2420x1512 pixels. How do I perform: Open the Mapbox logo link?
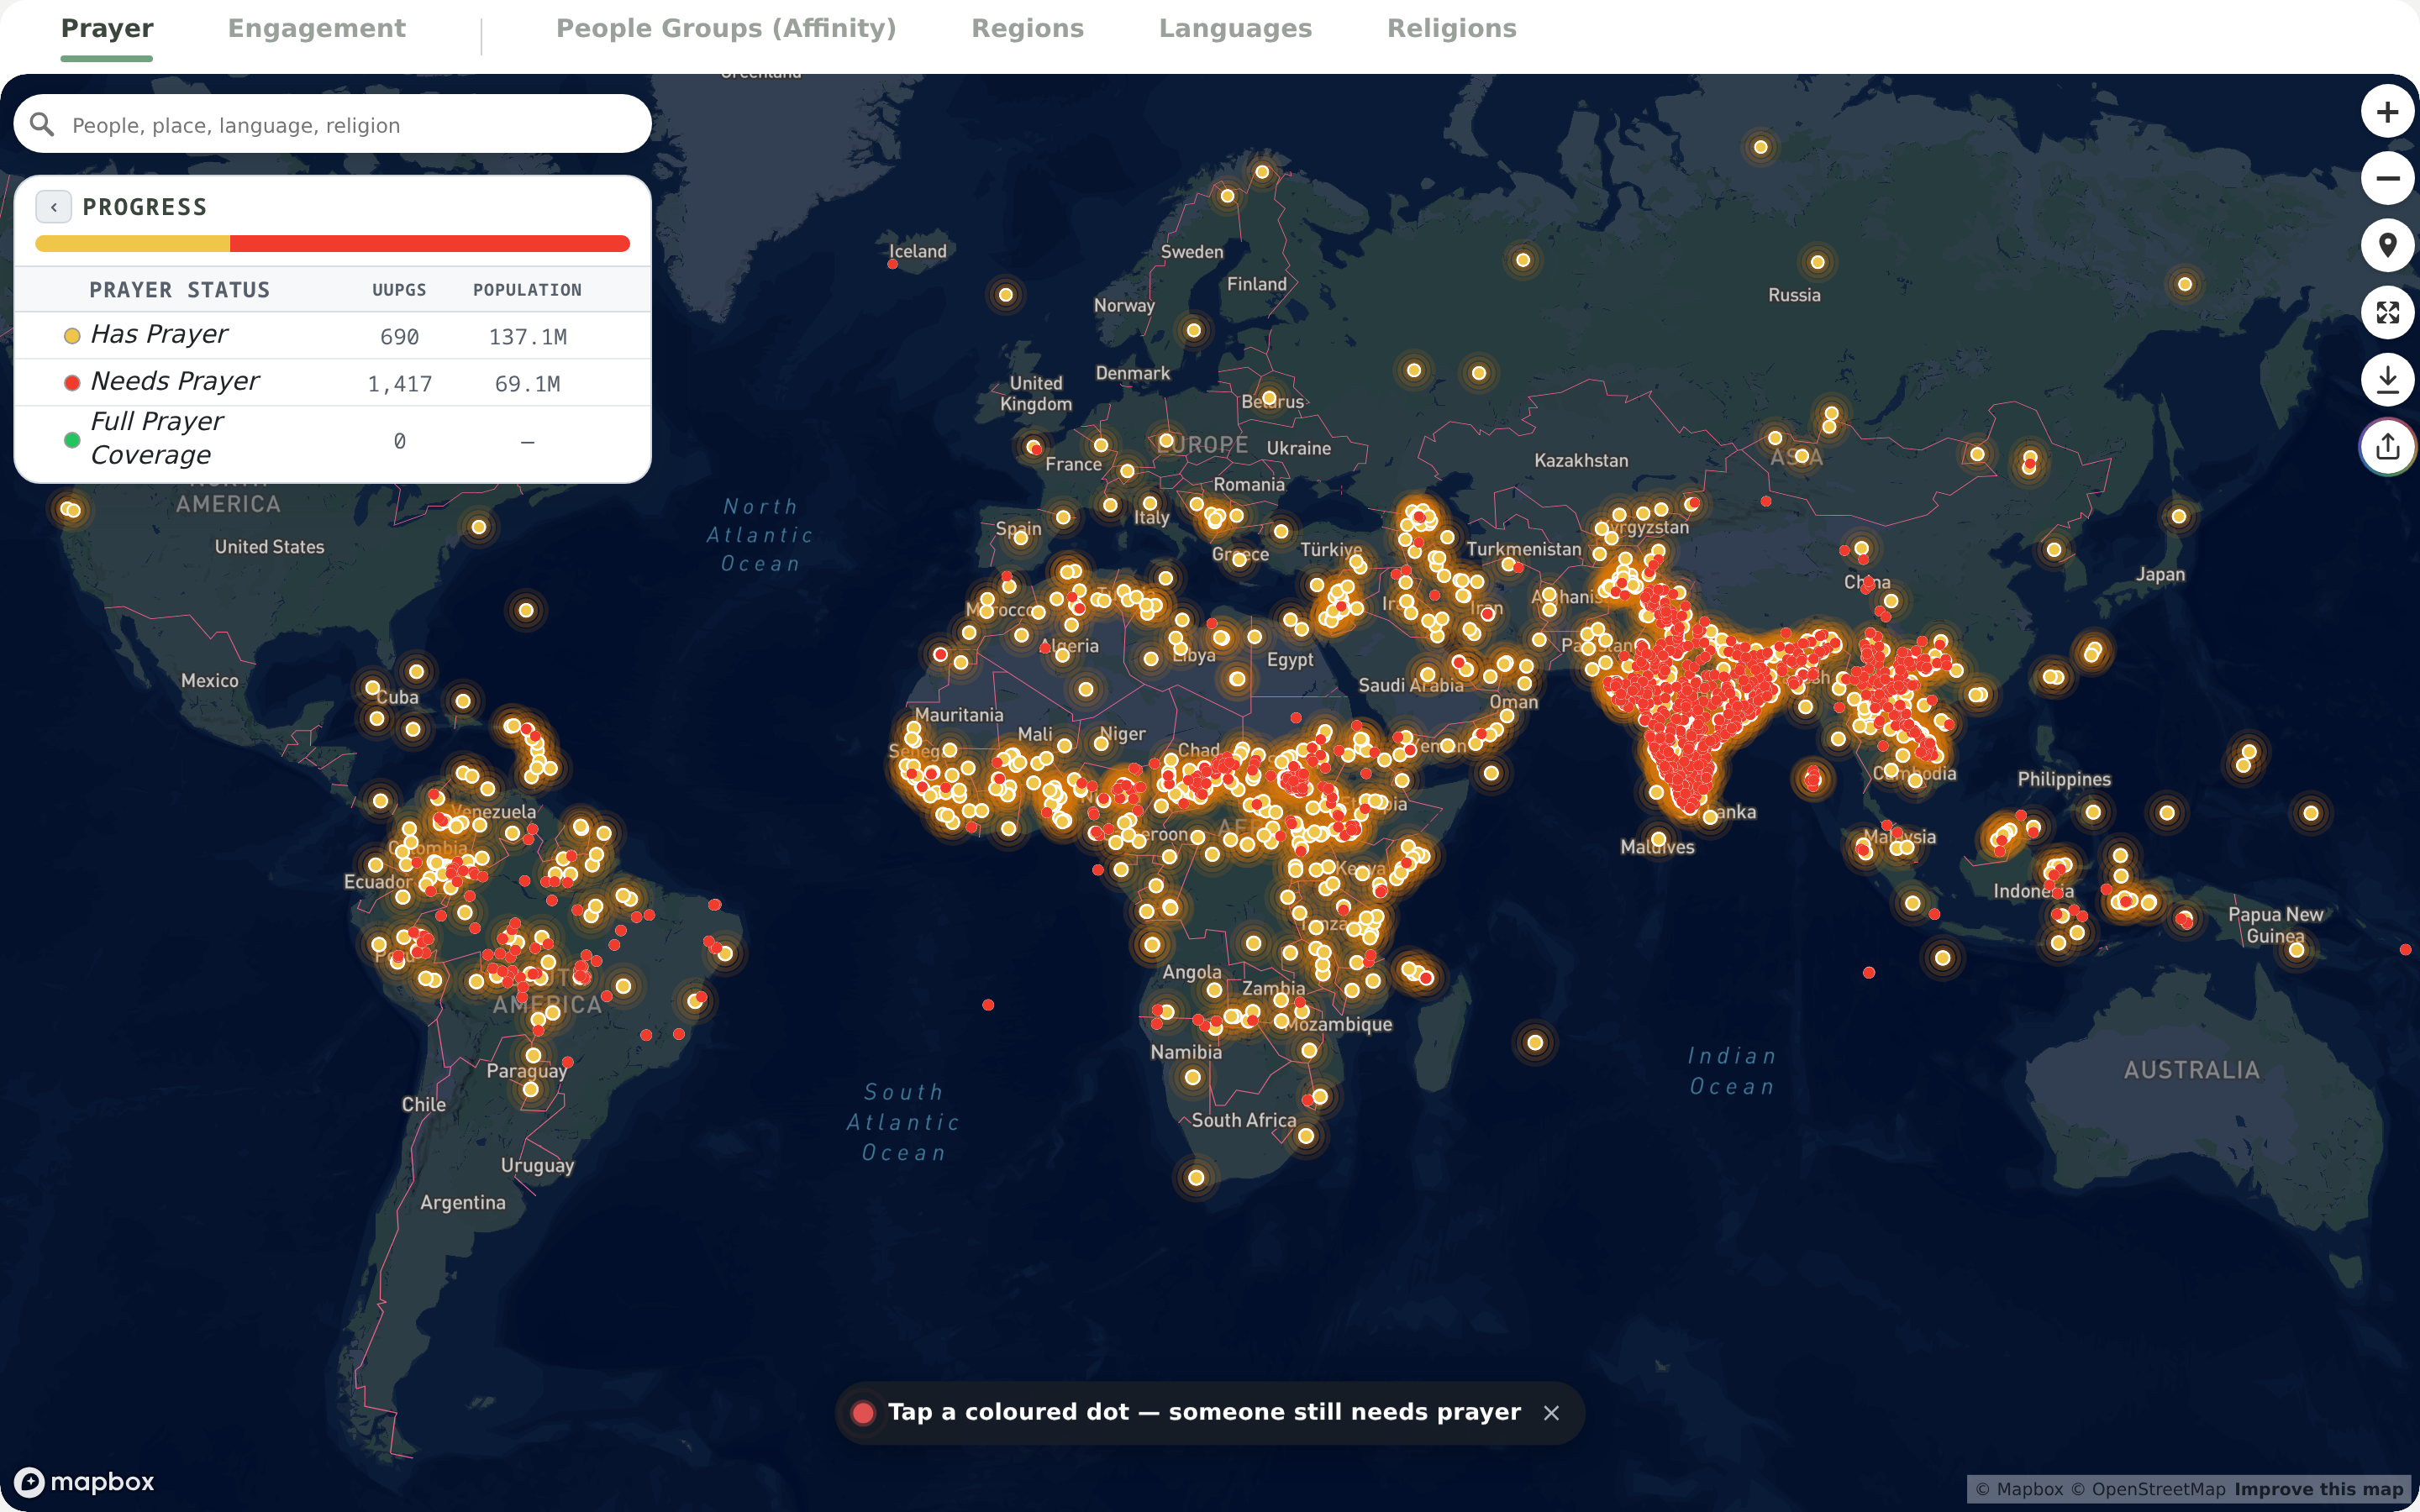[85, 1481]
